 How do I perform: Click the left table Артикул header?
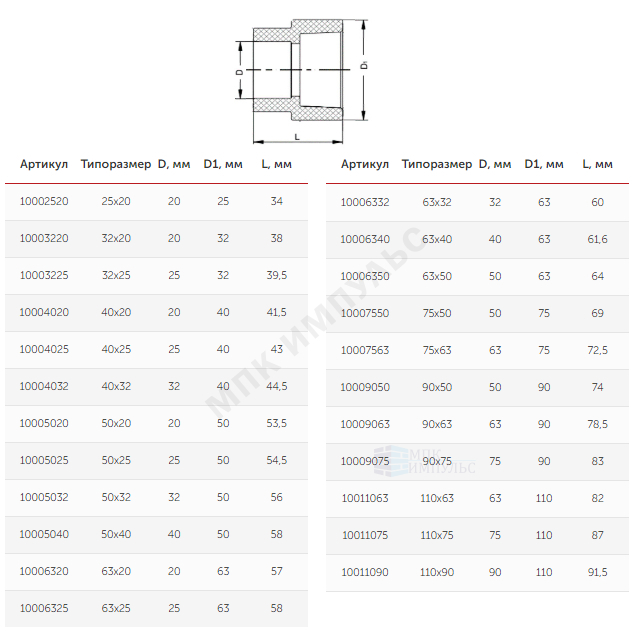point(44,165)
